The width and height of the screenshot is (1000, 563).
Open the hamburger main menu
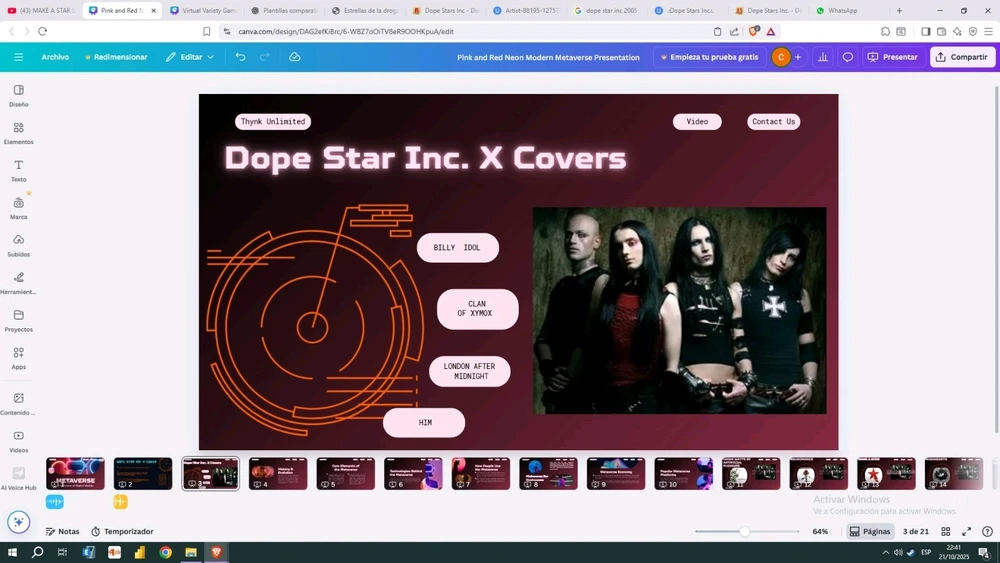coord(18,57)
